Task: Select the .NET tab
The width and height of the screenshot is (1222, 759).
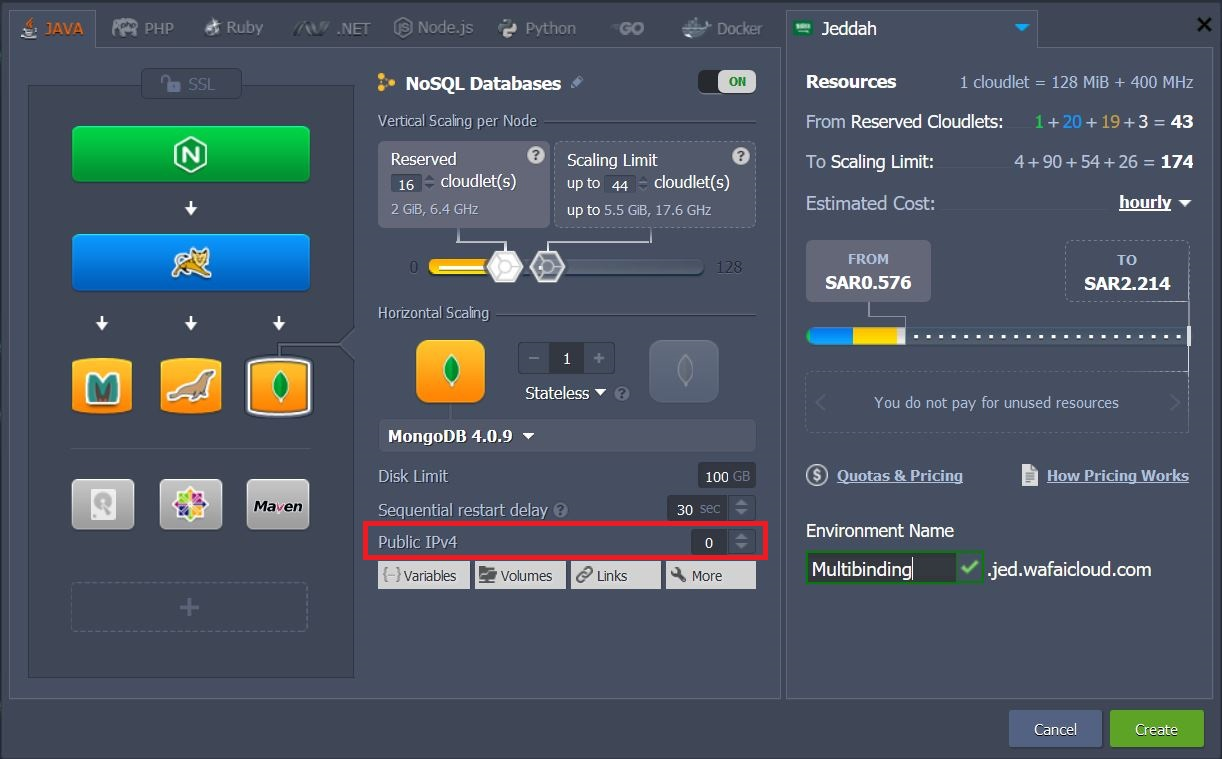Action: (332, 28)
